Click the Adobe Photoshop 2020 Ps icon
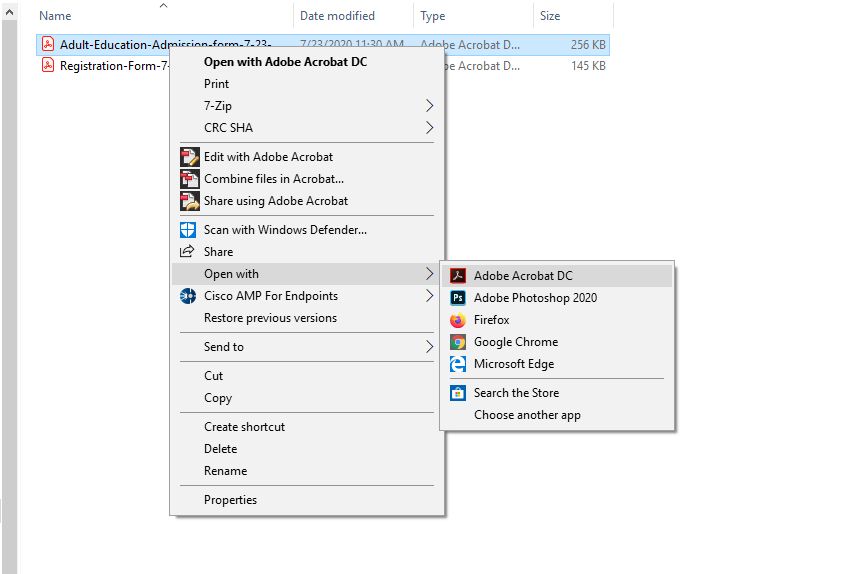 point(458,298)
